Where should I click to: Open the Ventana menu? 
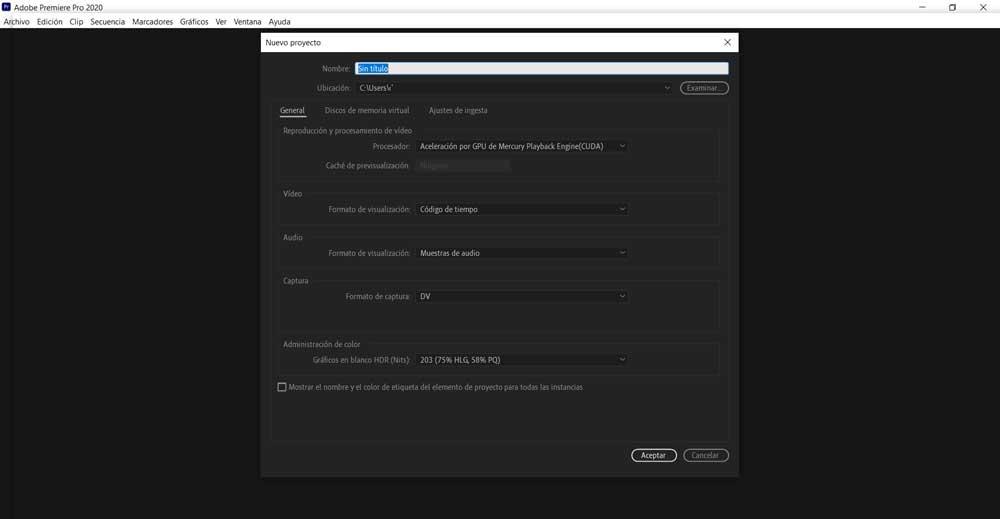tap(247, 22)
